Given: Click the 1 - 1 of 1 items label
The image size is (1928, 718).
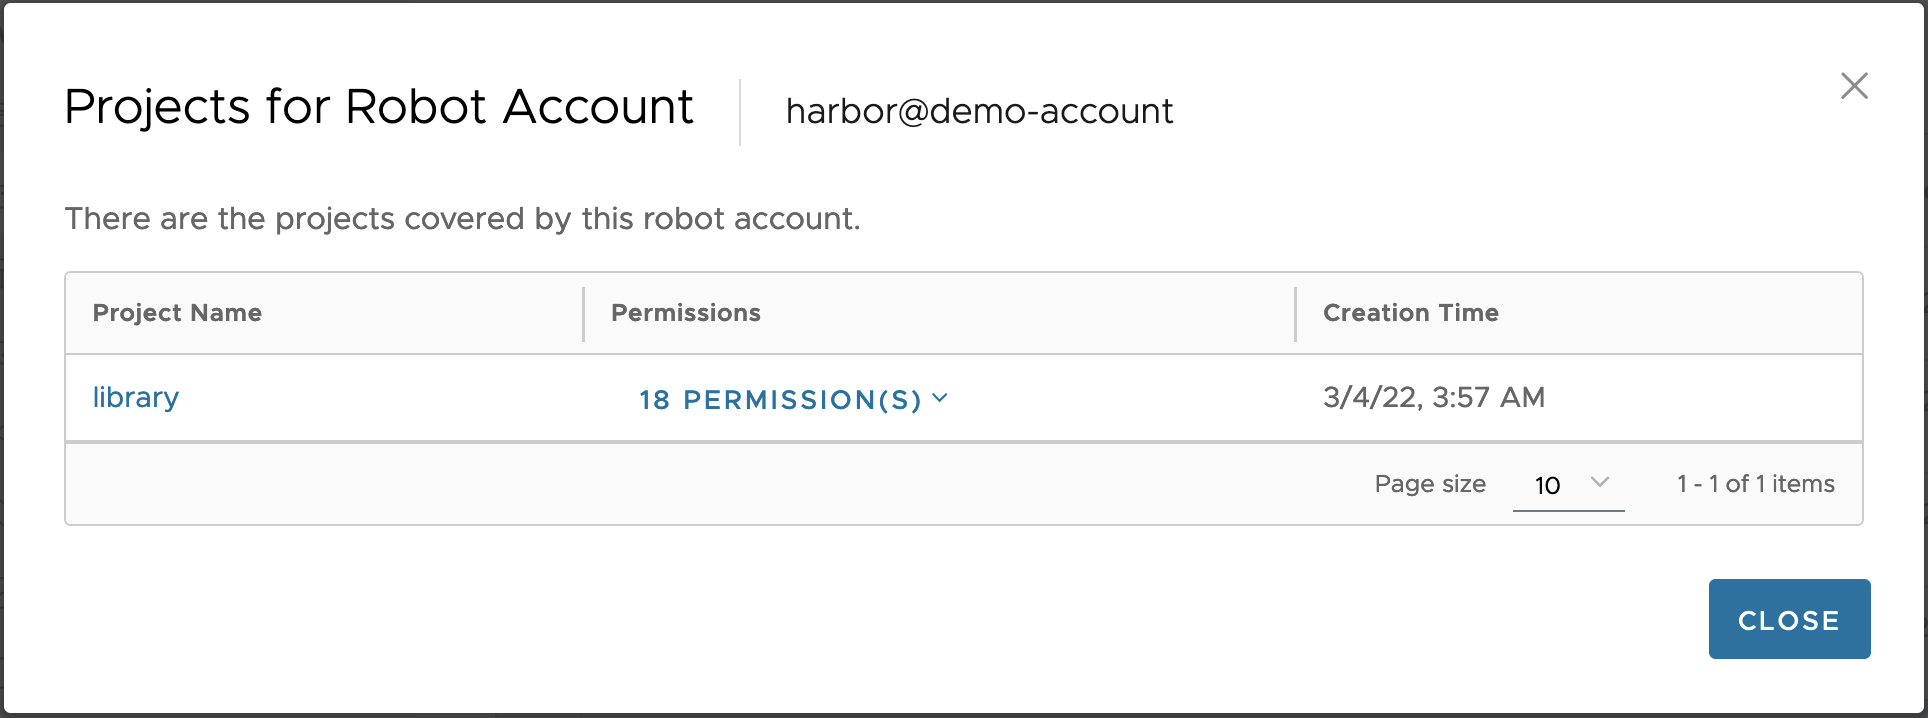Looking at the screenshot, I should 1754,483.
